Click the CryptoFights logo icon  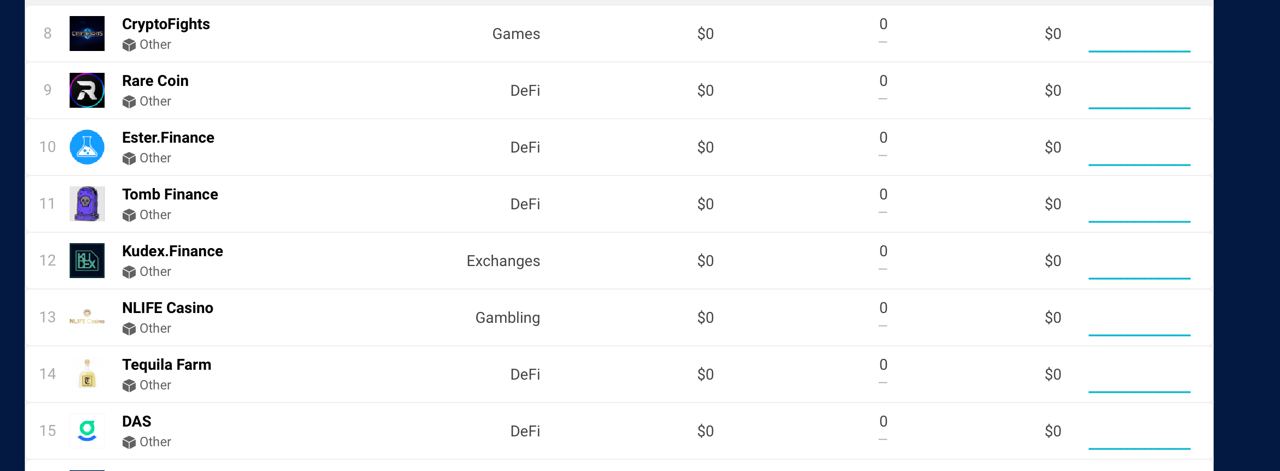point(87,34)
